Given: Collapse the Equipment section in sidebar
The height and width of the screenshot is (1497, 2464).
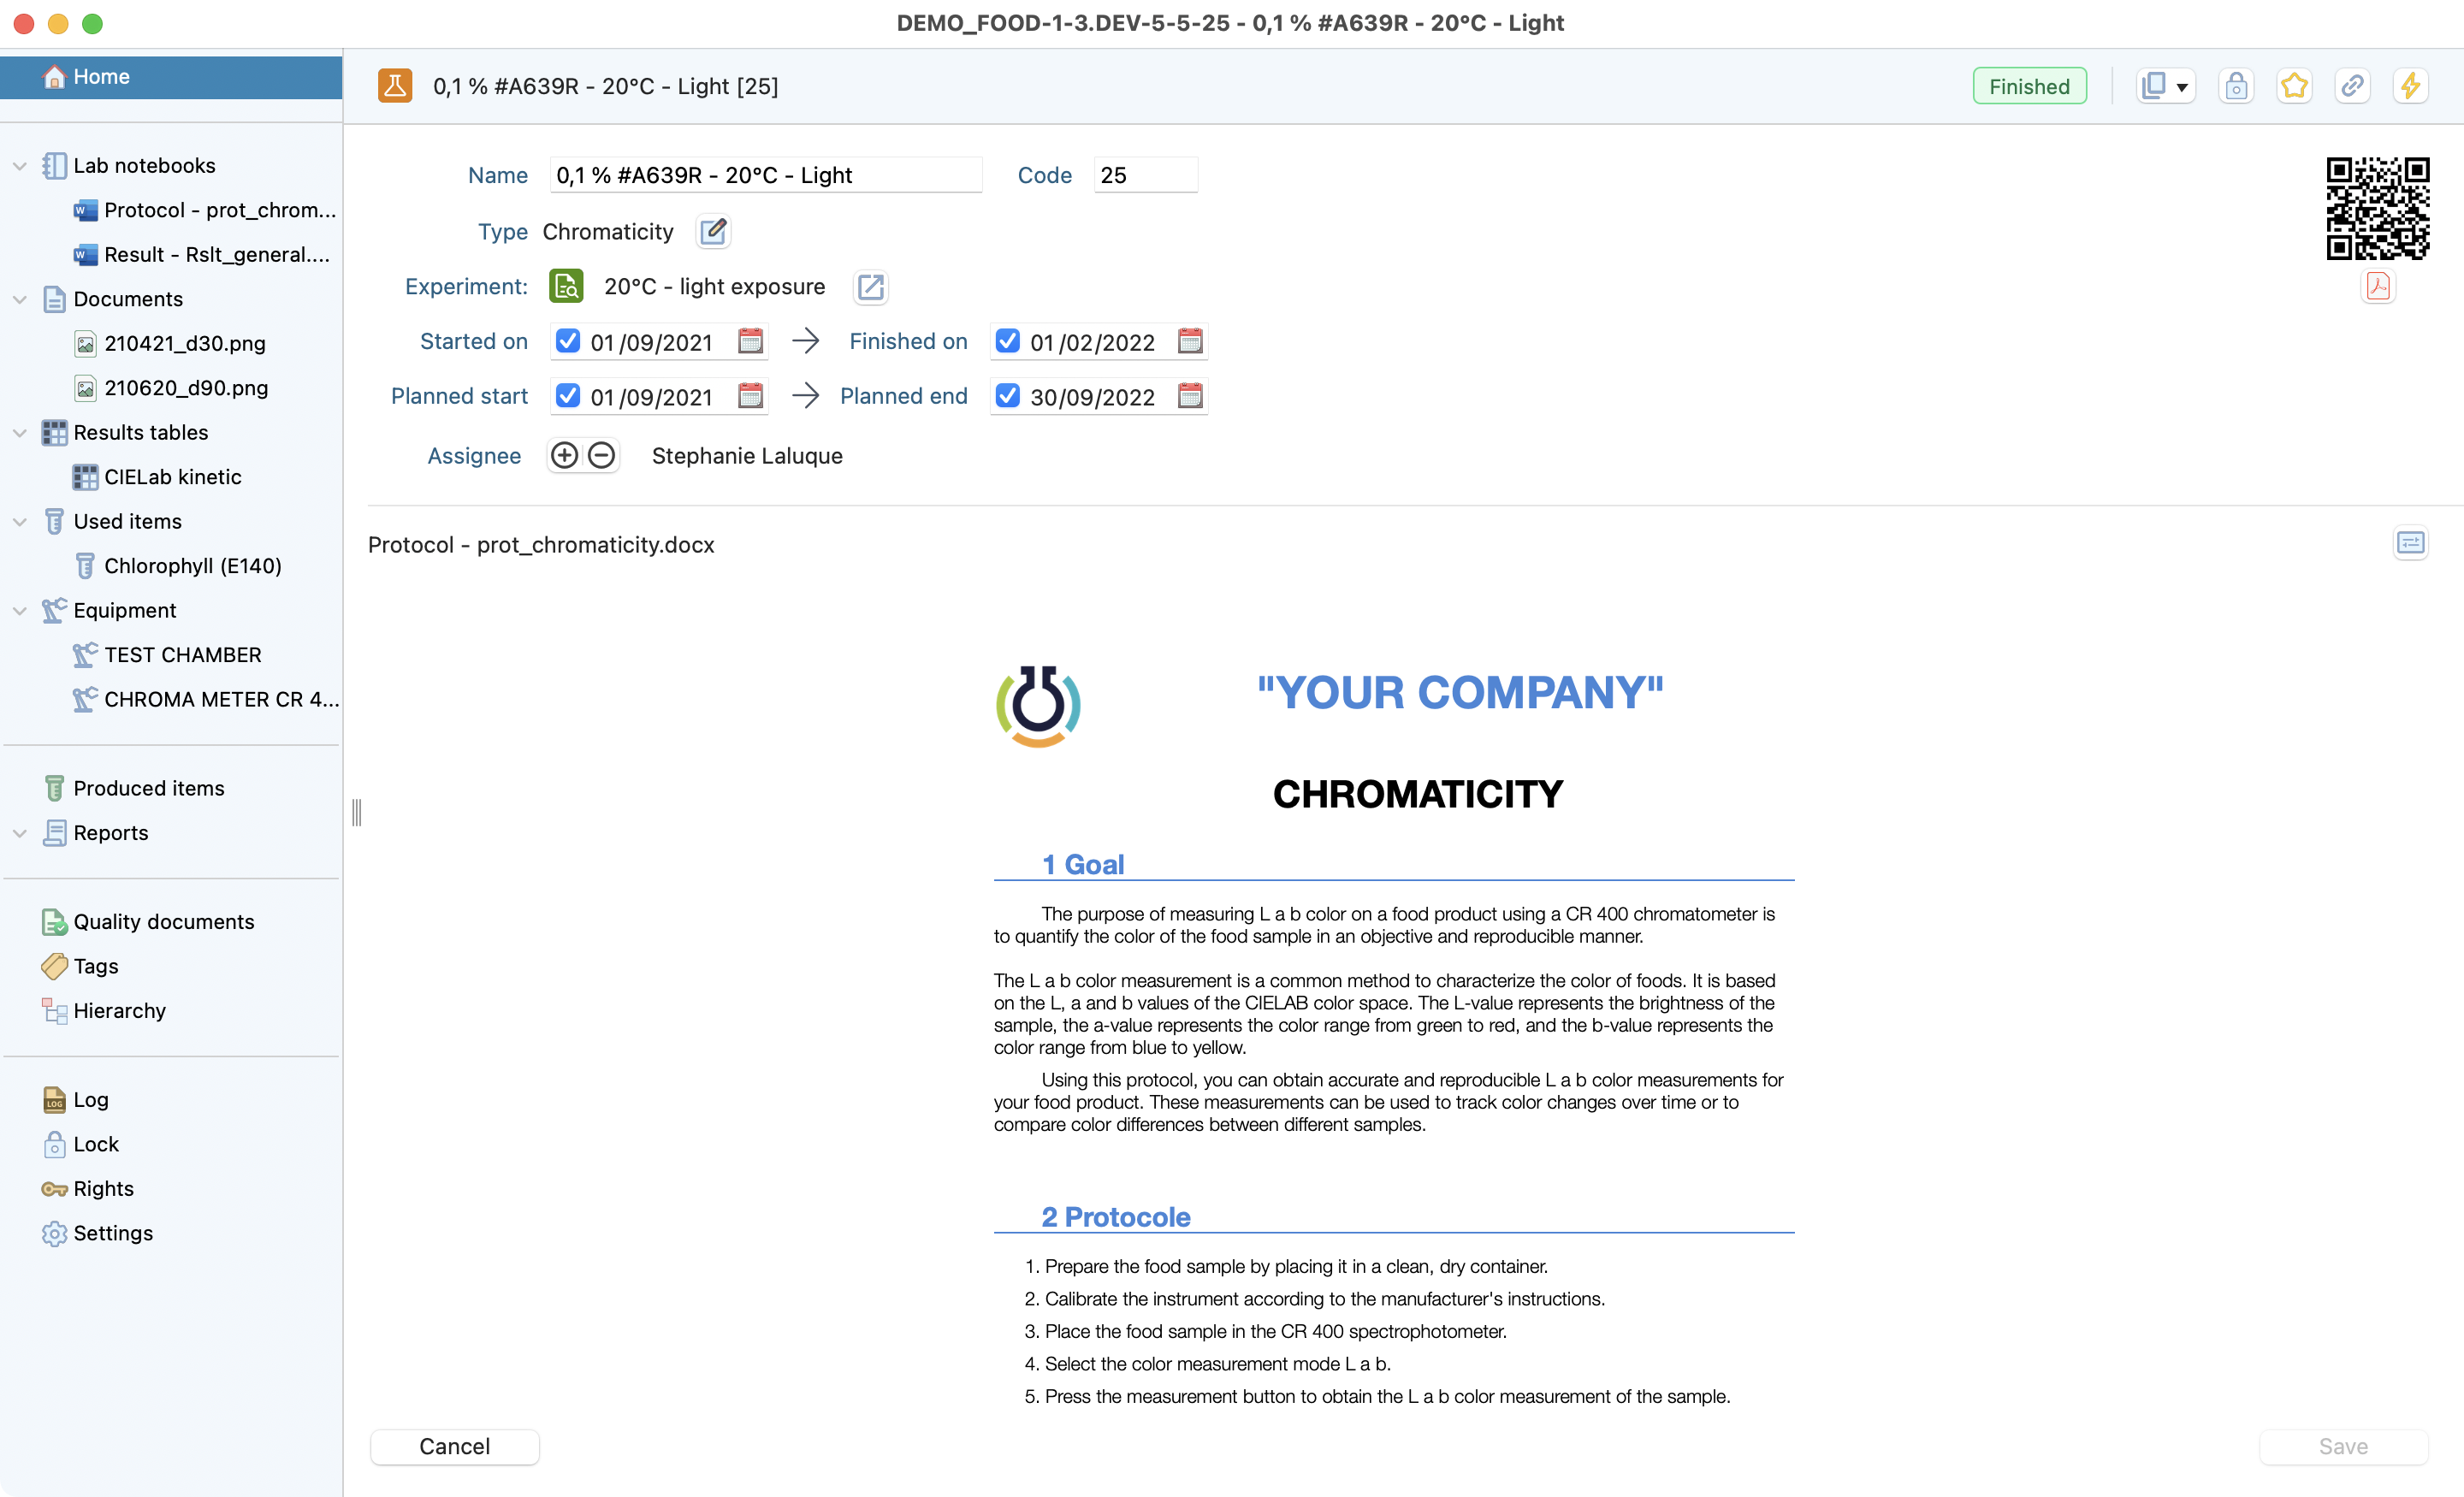Looking at the screenshot, I should 19,611.
